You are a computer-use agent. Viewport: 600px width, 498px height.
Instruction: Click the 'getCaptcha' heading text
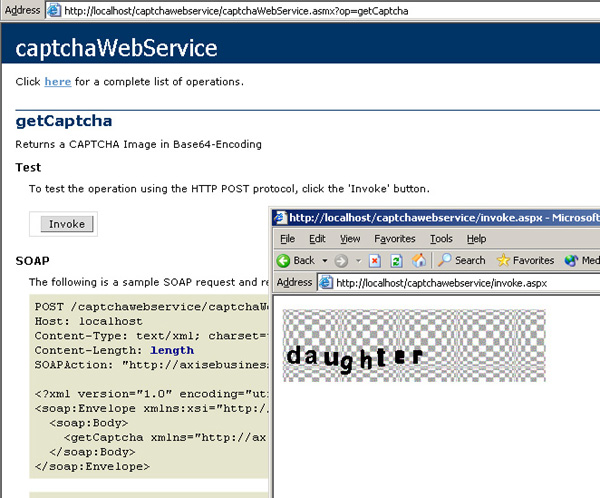coord(64,122)
